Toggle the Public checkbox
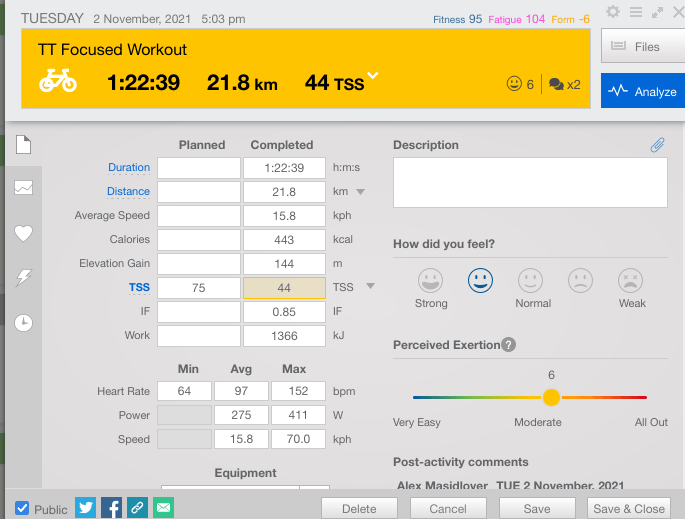 (22, 508)
